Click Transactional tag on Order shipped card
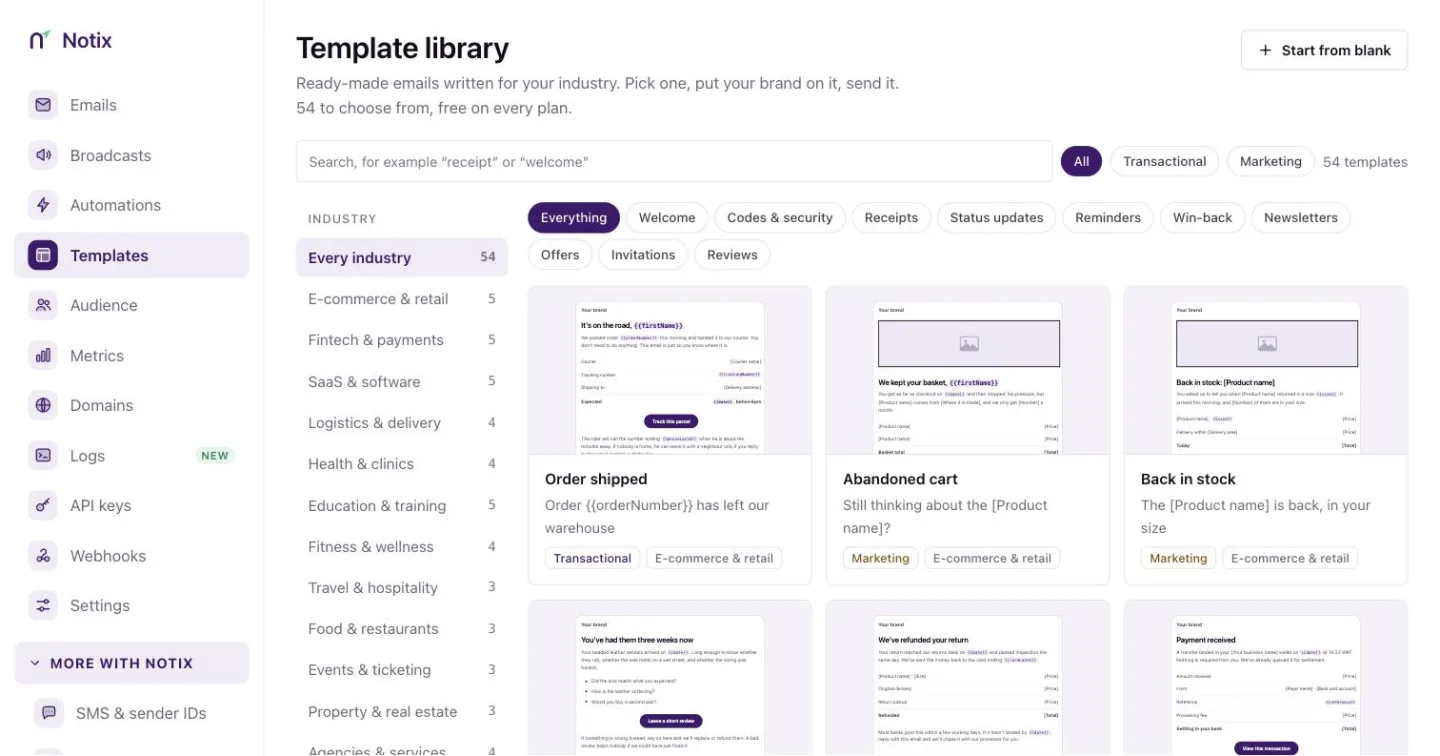This screenshot has width=1440, height=756. (593, 558)
